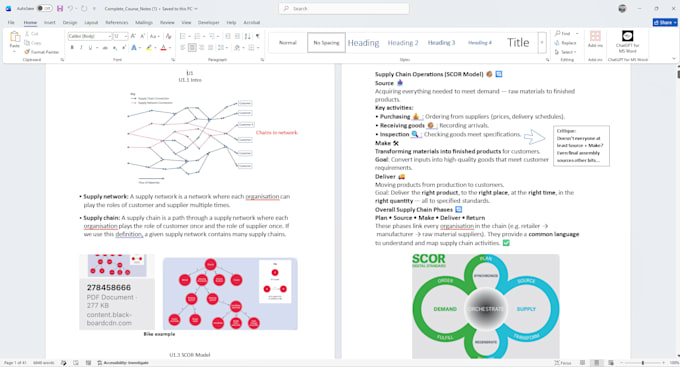The image size is (680, 367).
Task: Open the References tab
Action: 117,22
